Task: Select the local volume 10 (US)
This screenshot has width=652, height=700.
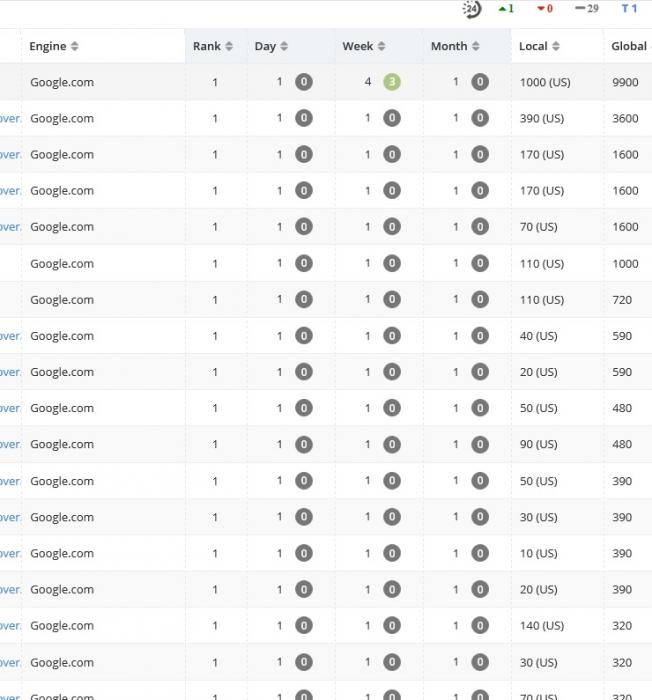Action: tap(539, 553)
